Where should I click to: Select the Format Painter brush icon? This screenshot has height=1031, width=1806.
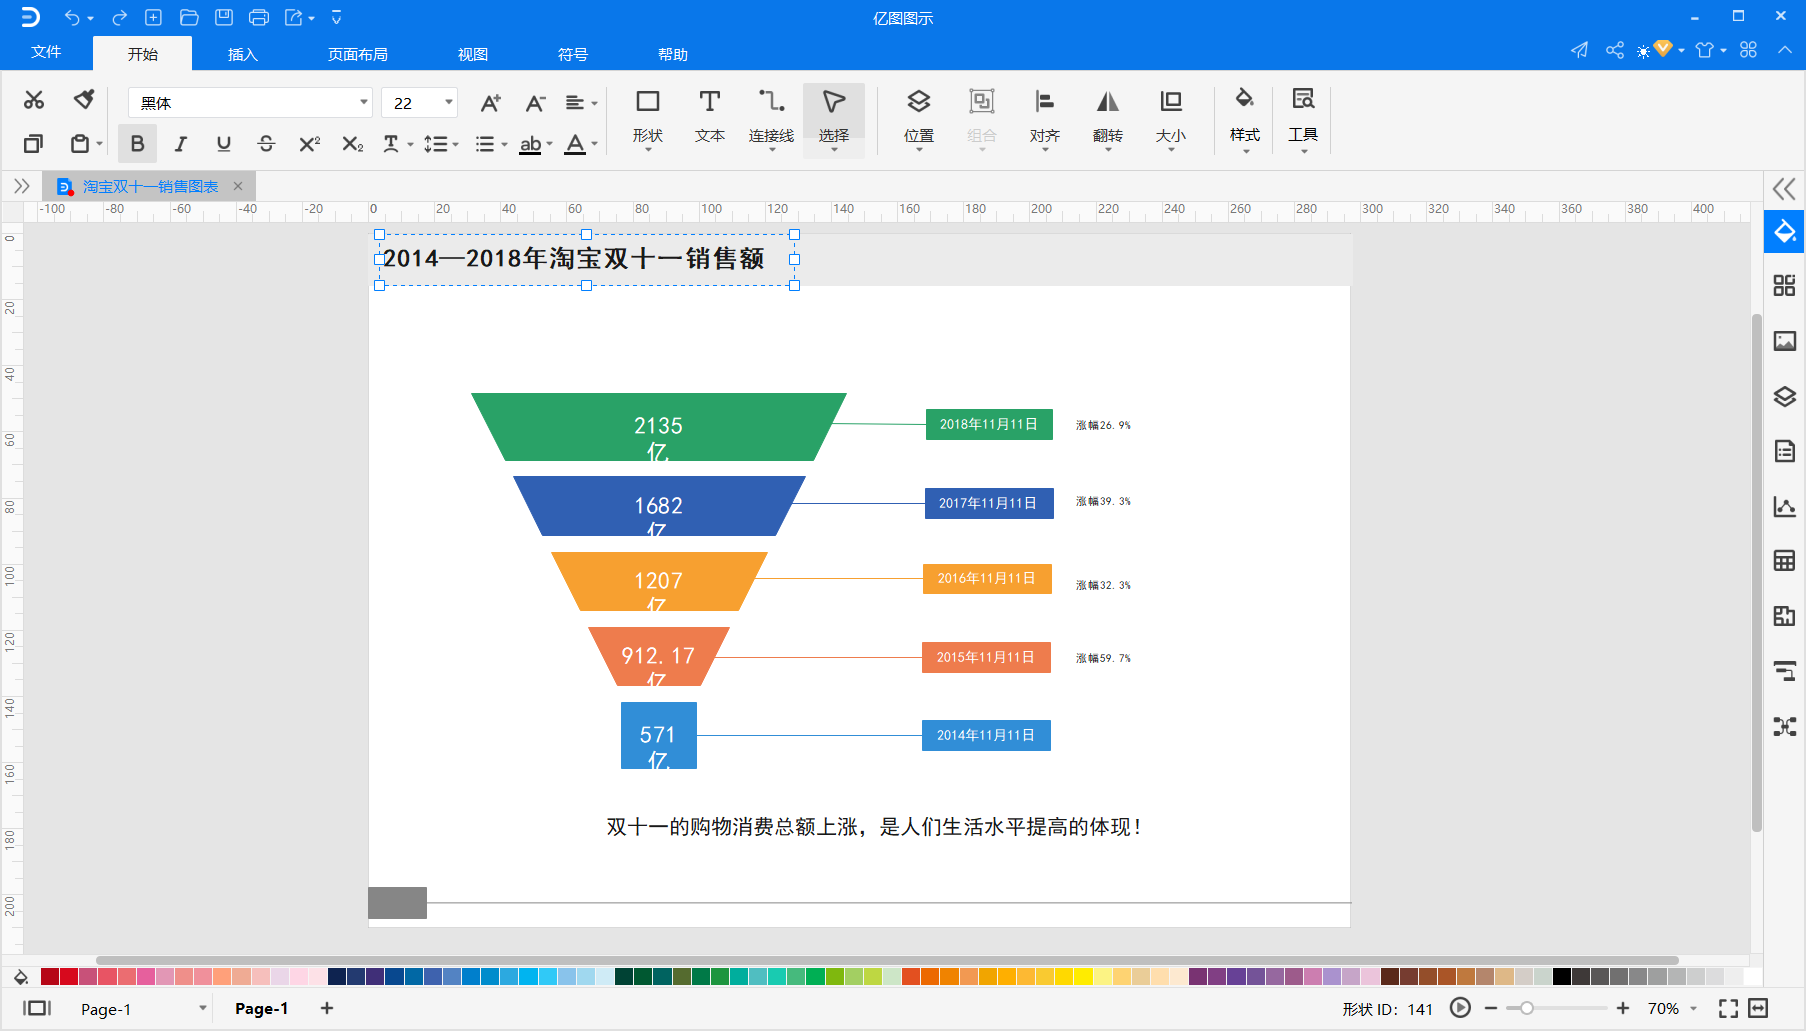(x=84, y=100)
